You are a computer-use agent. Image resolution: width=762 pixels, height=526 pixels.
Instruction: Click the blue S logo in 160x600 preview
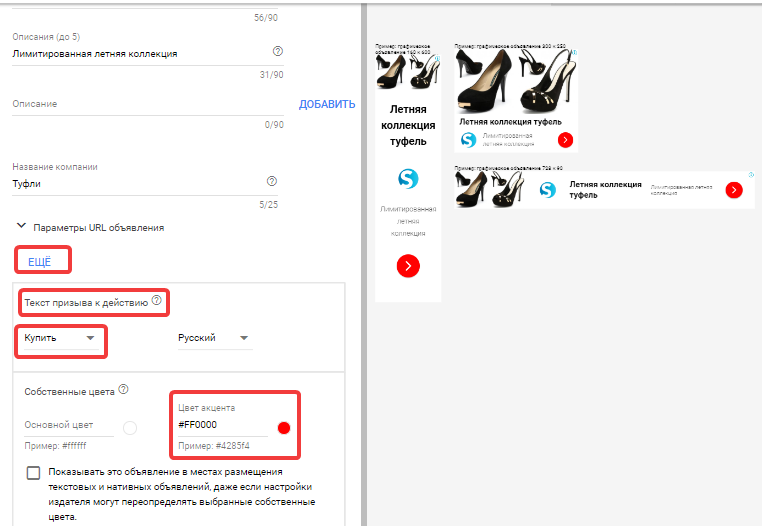click(x=408, y=178)
